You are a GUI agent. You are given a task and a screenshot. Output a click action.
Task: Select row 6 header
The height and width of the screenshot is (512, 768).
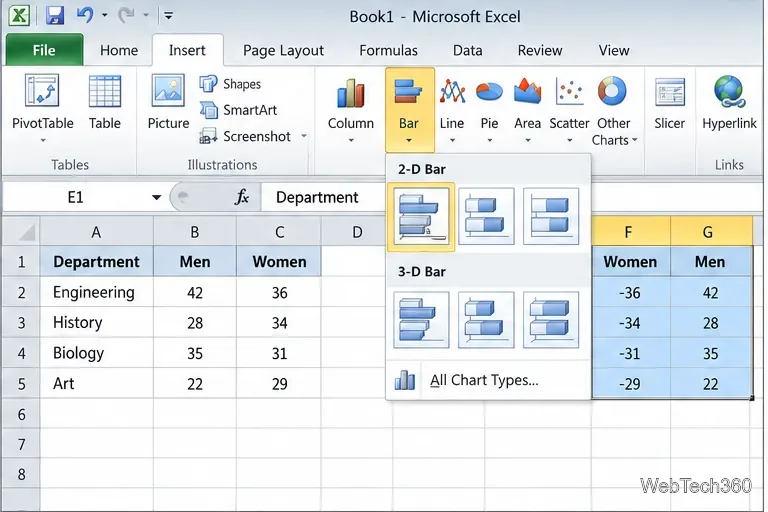22,414
